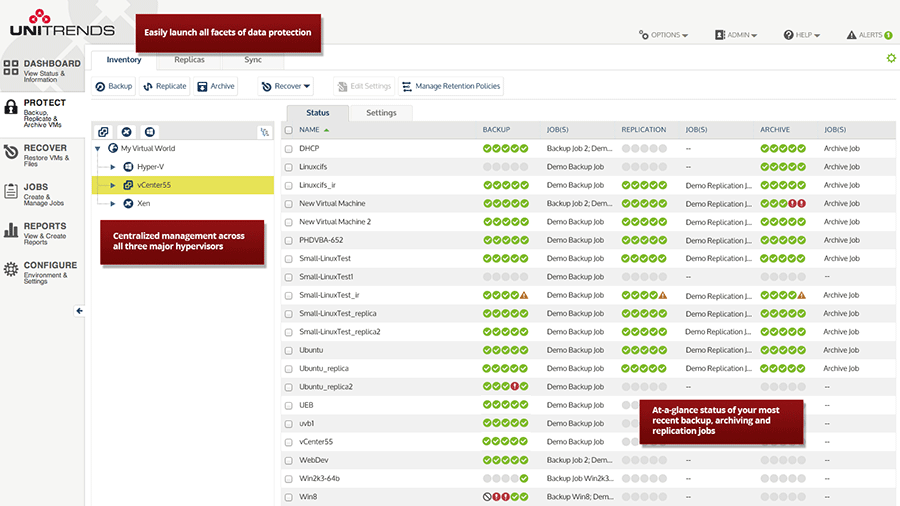The height and width of the screenshot is (506, 900).
Task: Click the Archive toolbar button
Action: pos(216,86)
